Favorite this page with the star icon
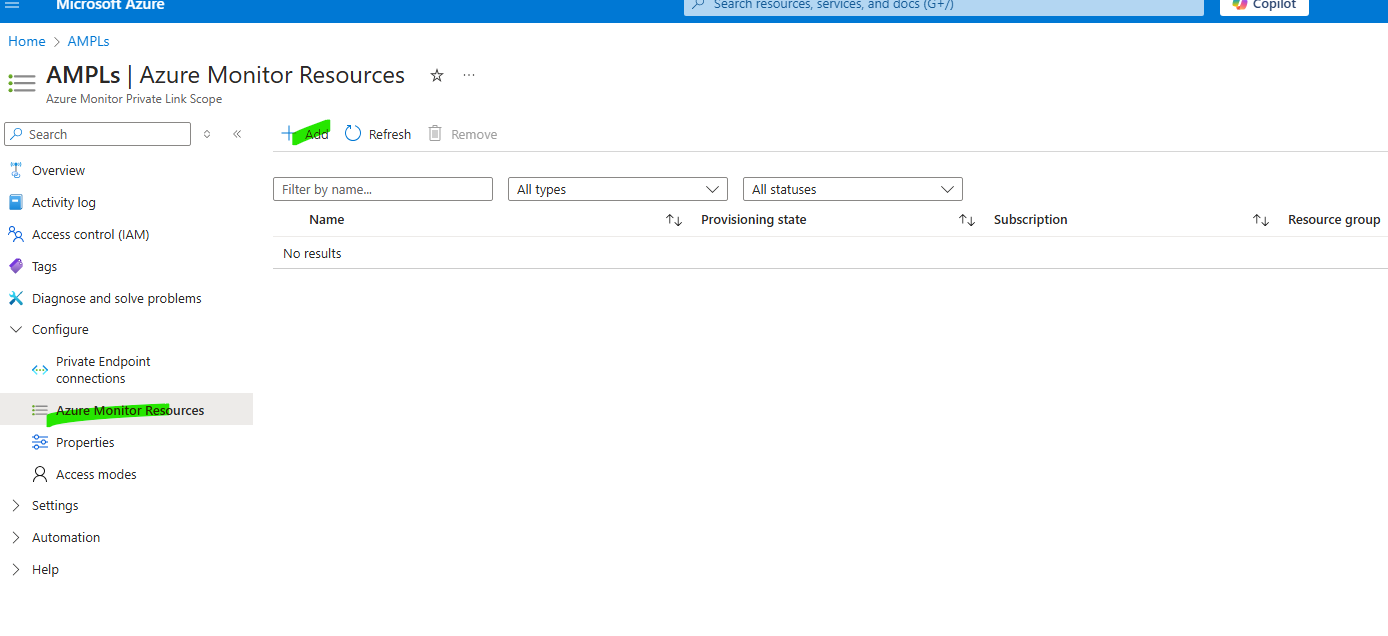Screen dimensions: 1388x636 437,76
